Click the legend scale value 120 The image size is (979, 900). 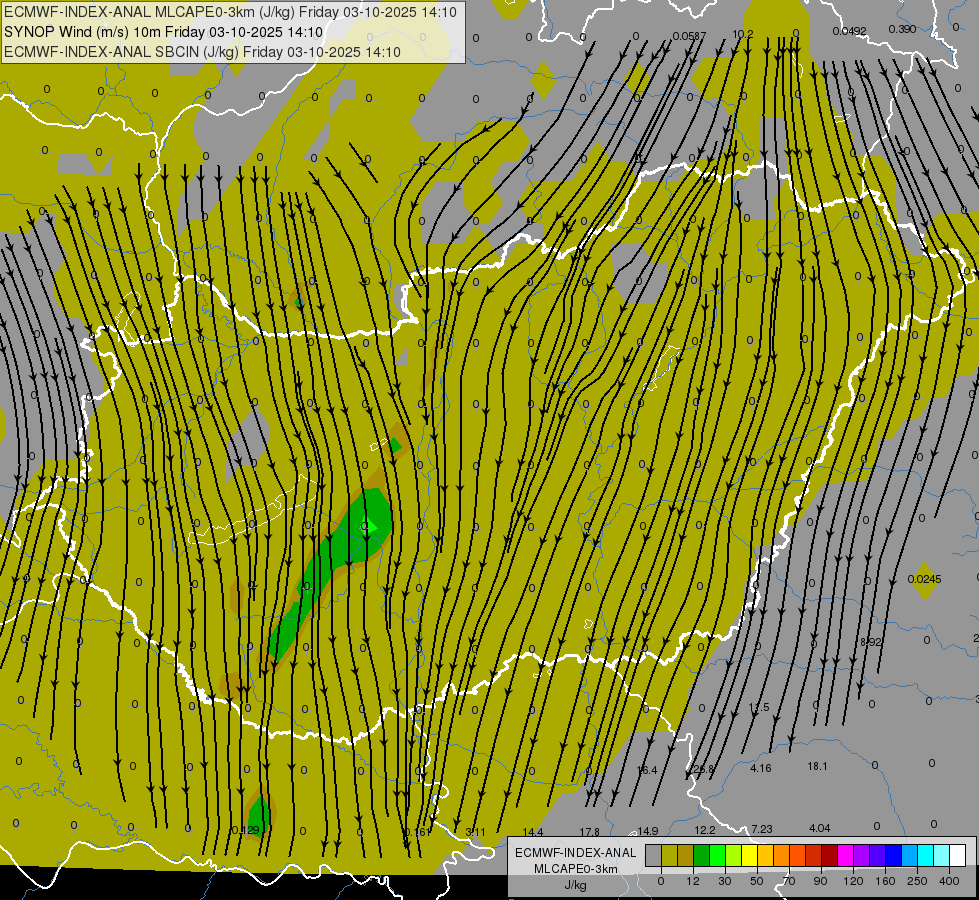point(853,881)
